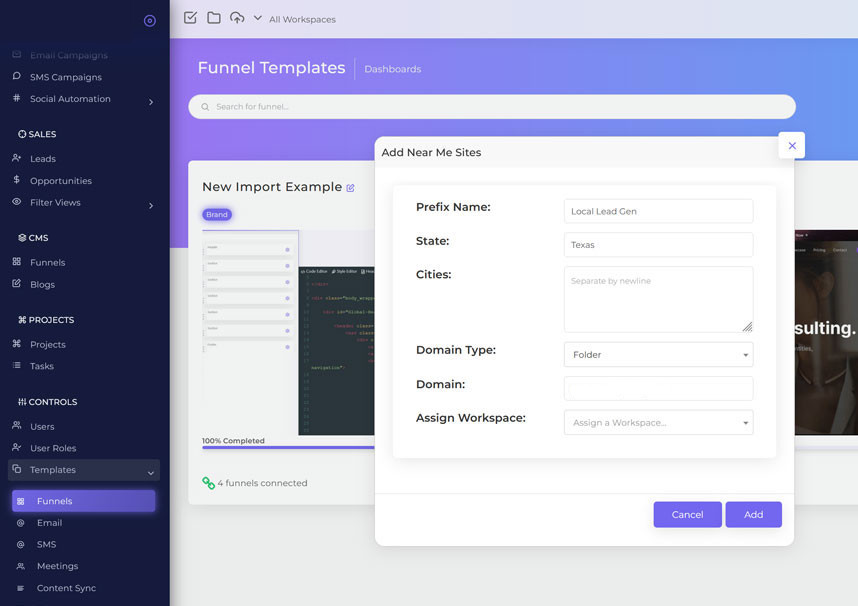Collapse the Templates section in sidebar

tap(151, 471)
